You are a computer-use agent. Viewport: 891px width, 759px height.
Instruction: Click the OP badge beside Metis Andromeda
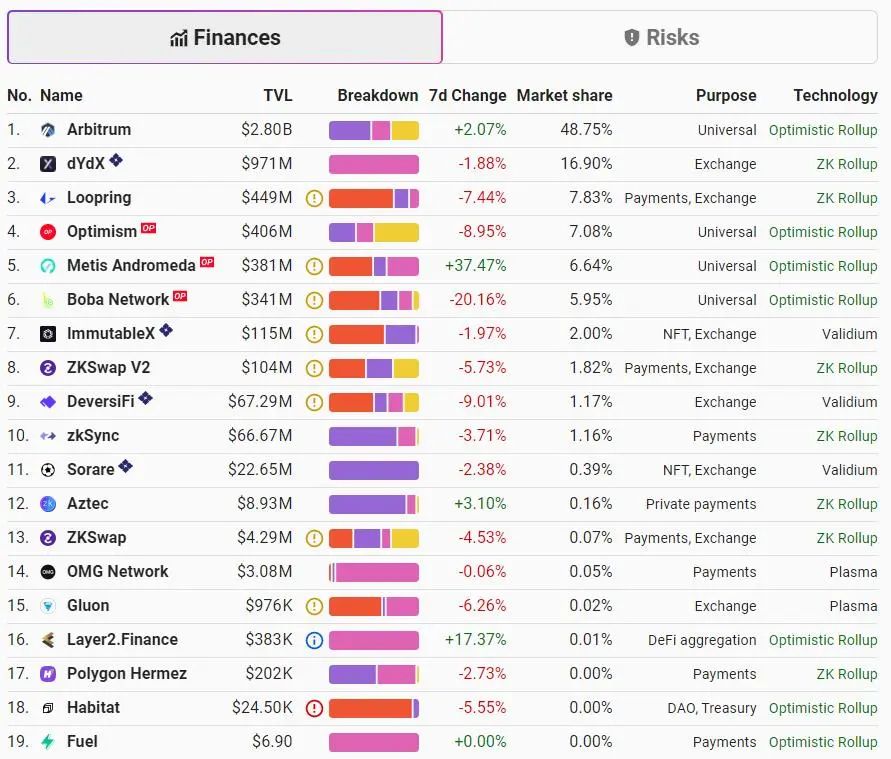(x=207, y=262)
